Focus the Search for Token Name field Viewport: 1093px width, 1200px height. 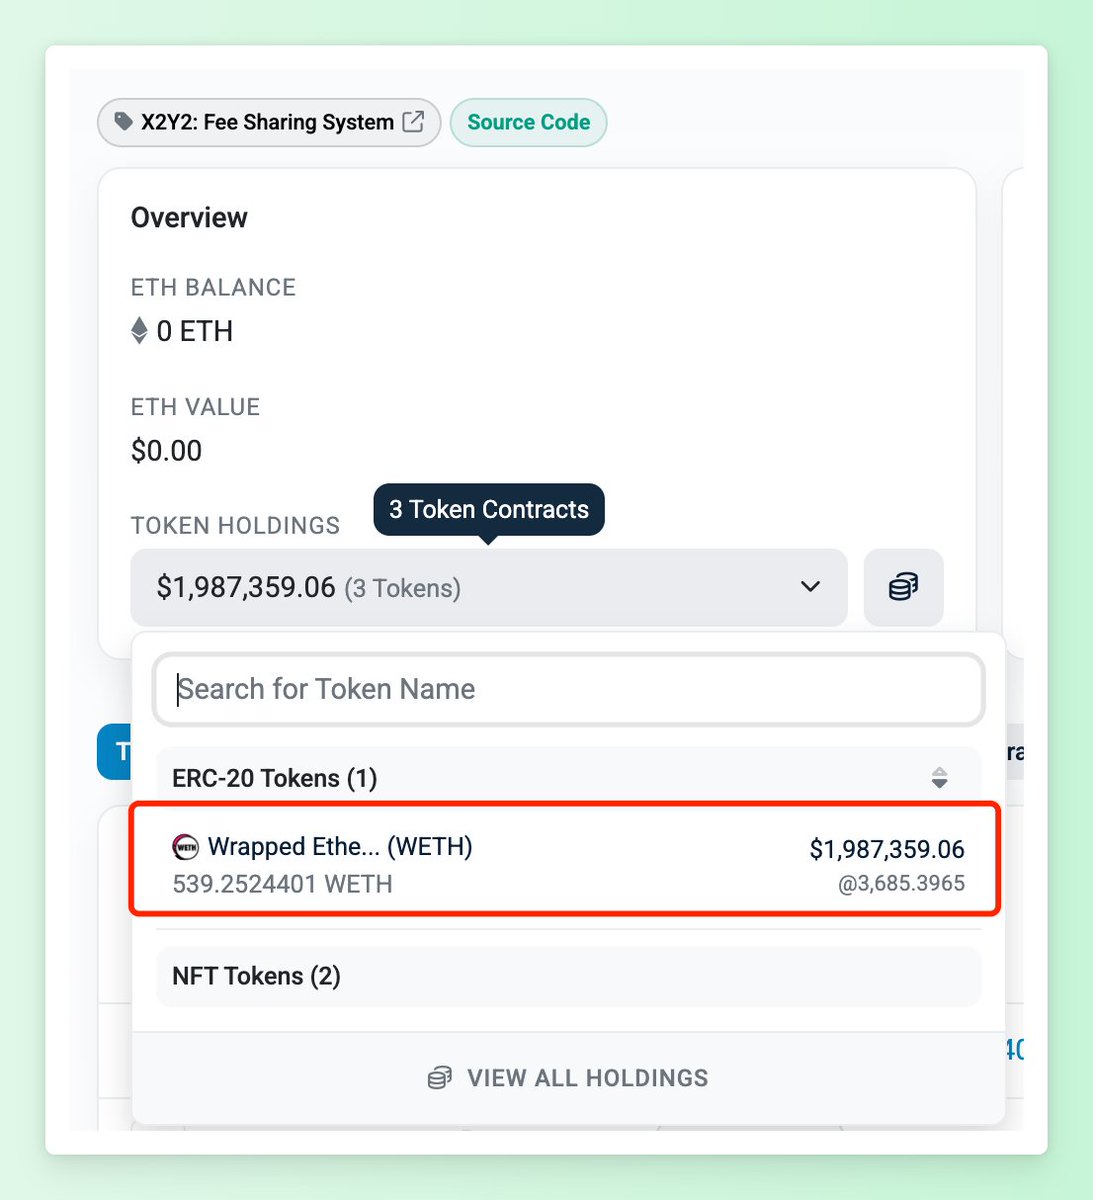(x=568, y=689)
